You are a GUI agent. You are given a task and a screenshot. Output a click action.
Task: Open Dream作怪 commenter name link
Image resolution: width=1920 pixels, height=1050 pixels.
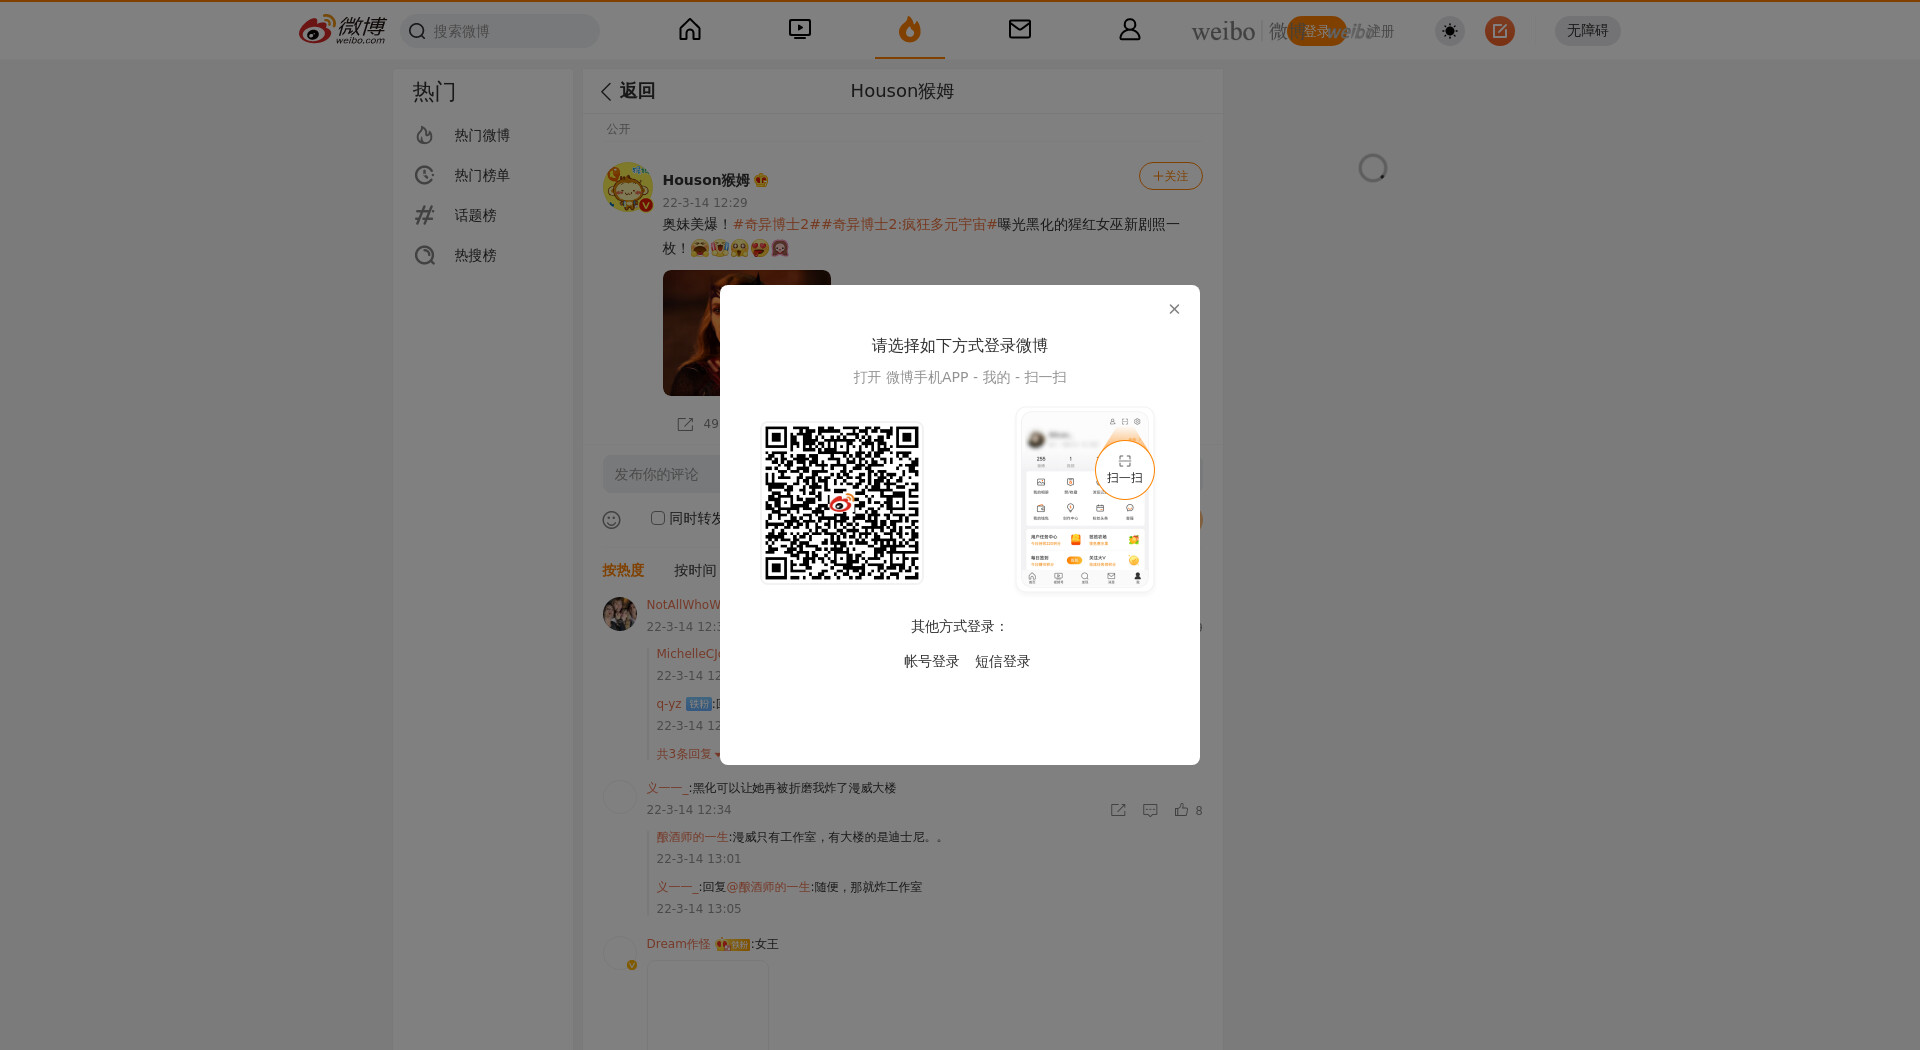point(678,944)
